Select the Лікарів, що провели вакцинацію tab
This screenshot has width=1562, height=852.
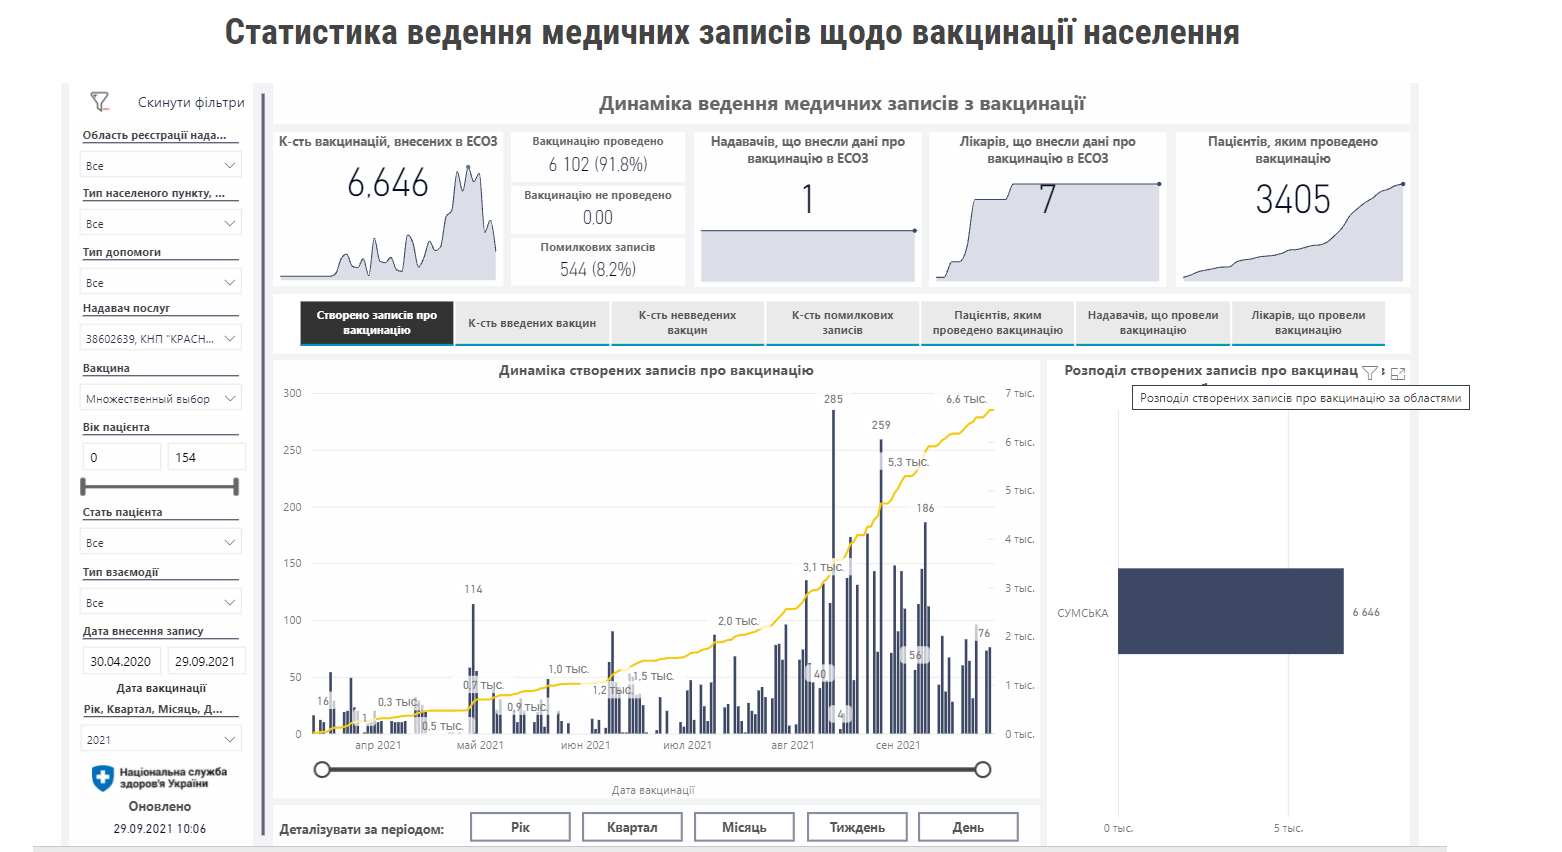tap(1310, 322)
